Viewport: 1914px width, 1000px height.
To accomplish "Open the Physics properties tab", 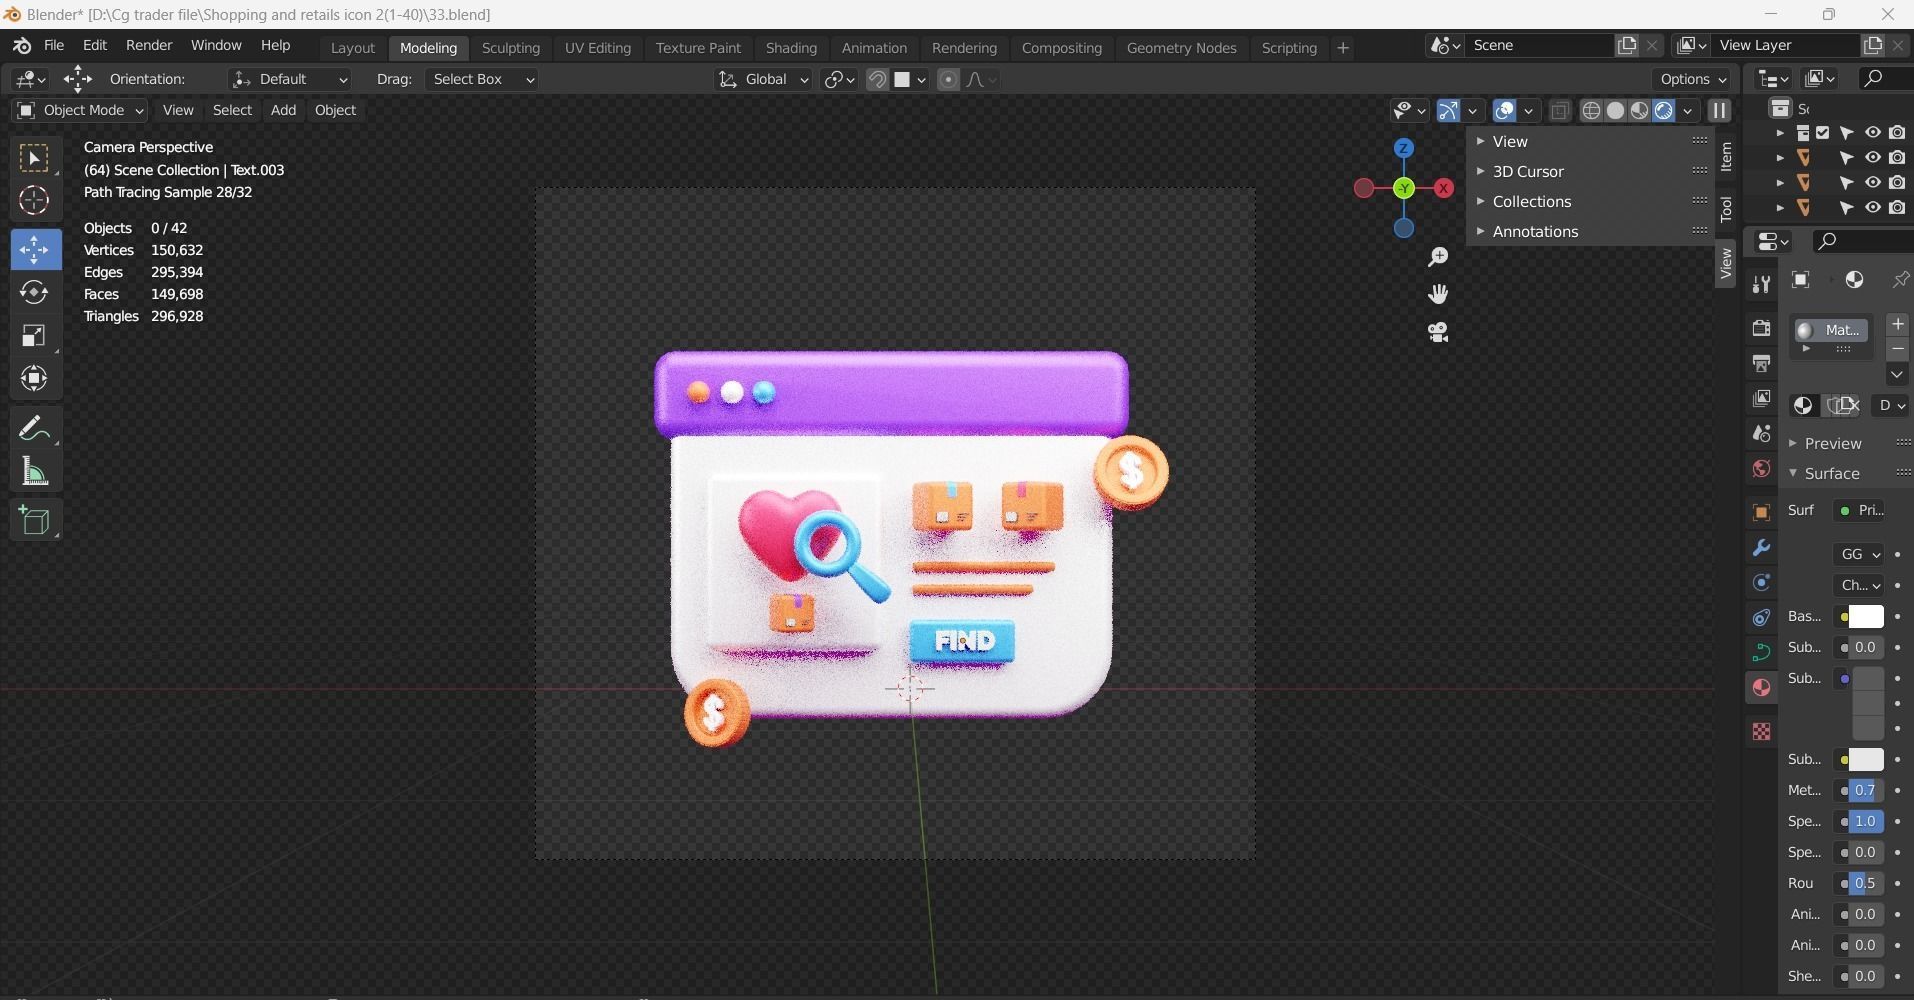I will [1761, 583].
